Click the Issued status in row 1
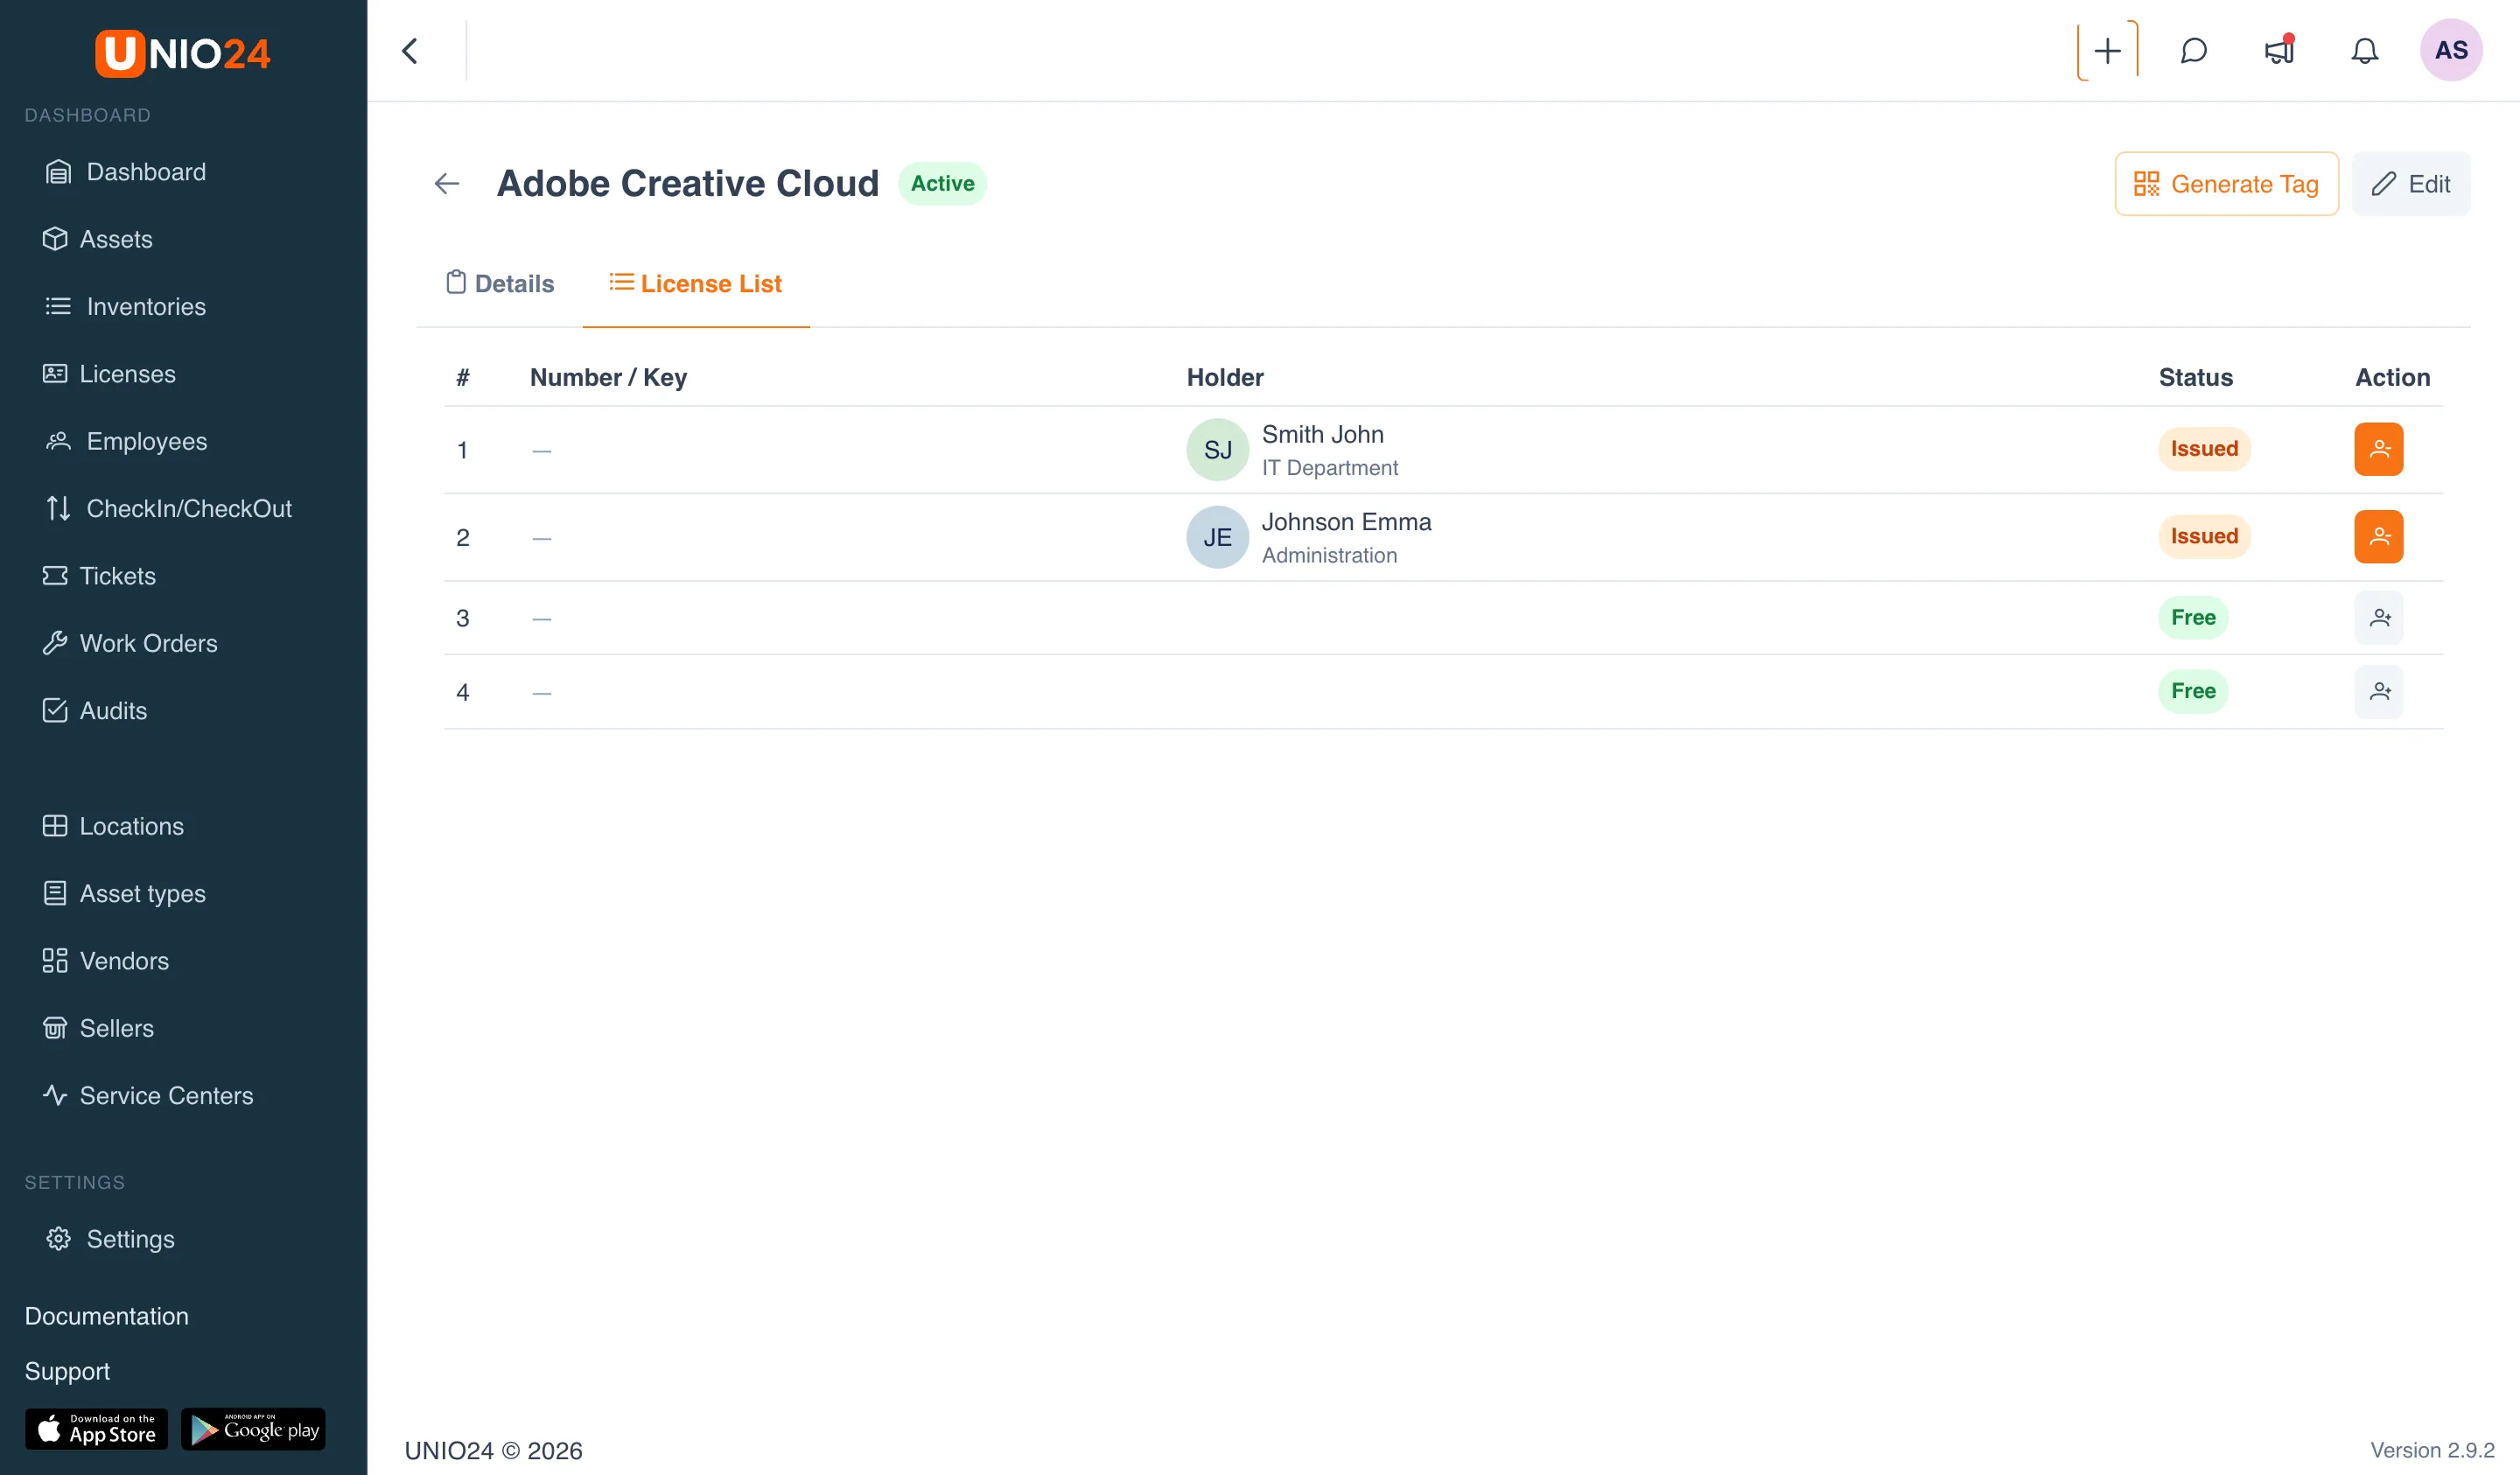 tap(2203, 449)
